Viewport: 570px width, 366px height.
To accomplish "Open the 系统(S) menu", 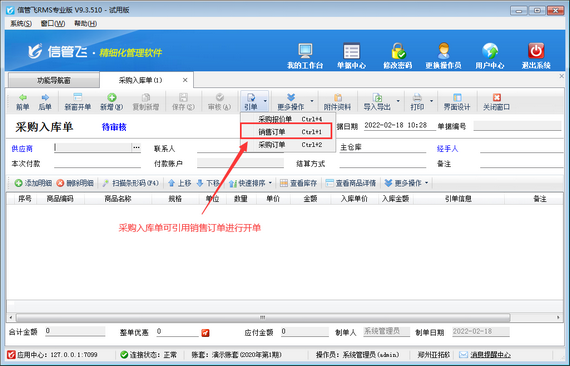I will pos(21,24).
